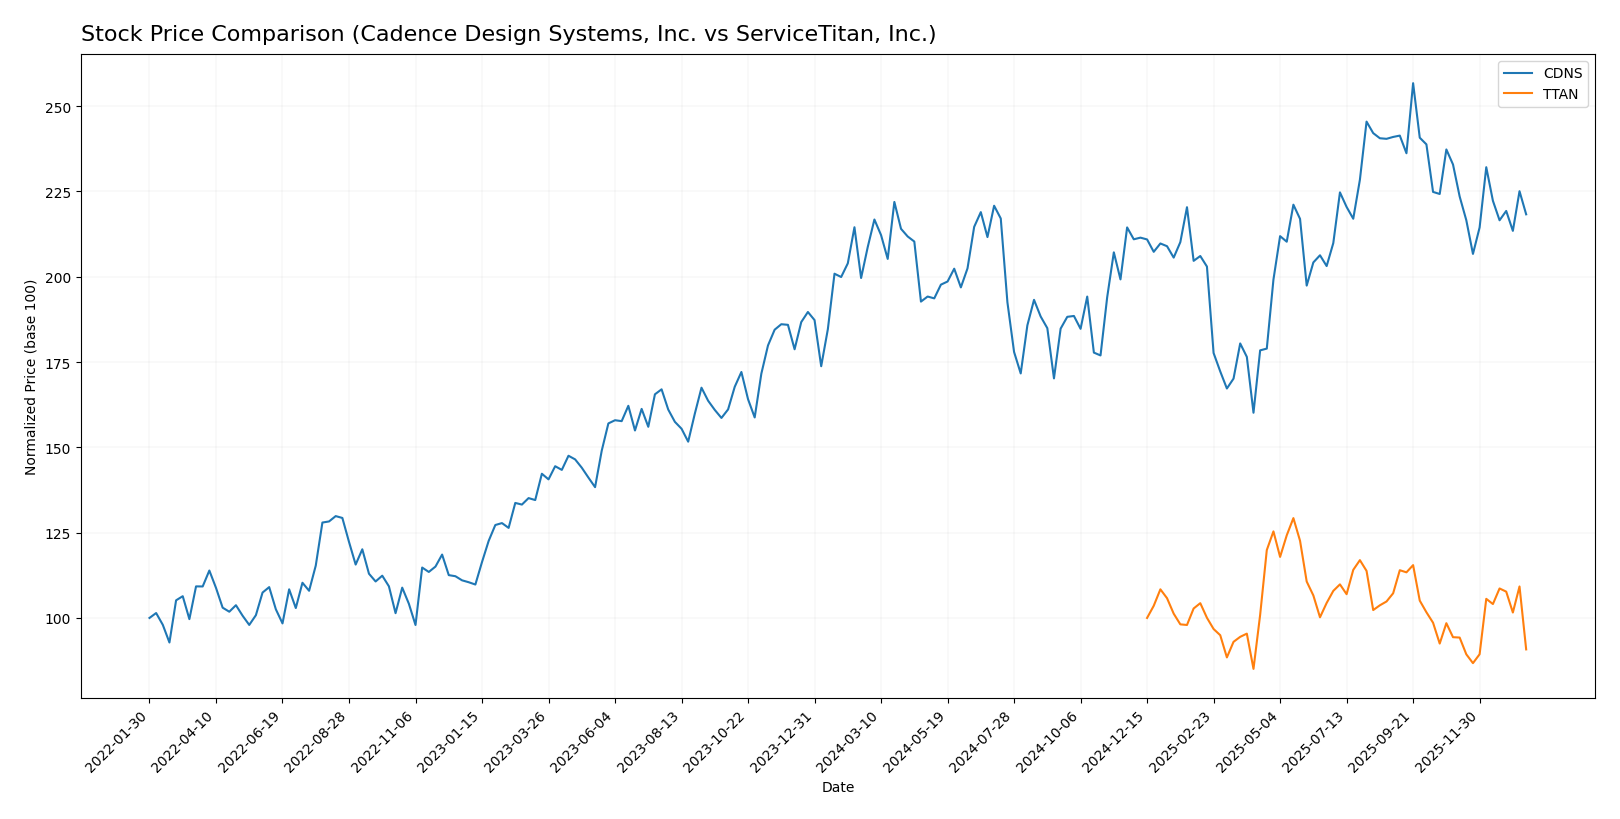1620x819 pixels.
Task: Click the Date x-axis label
Action: click(x=837, y=788)
